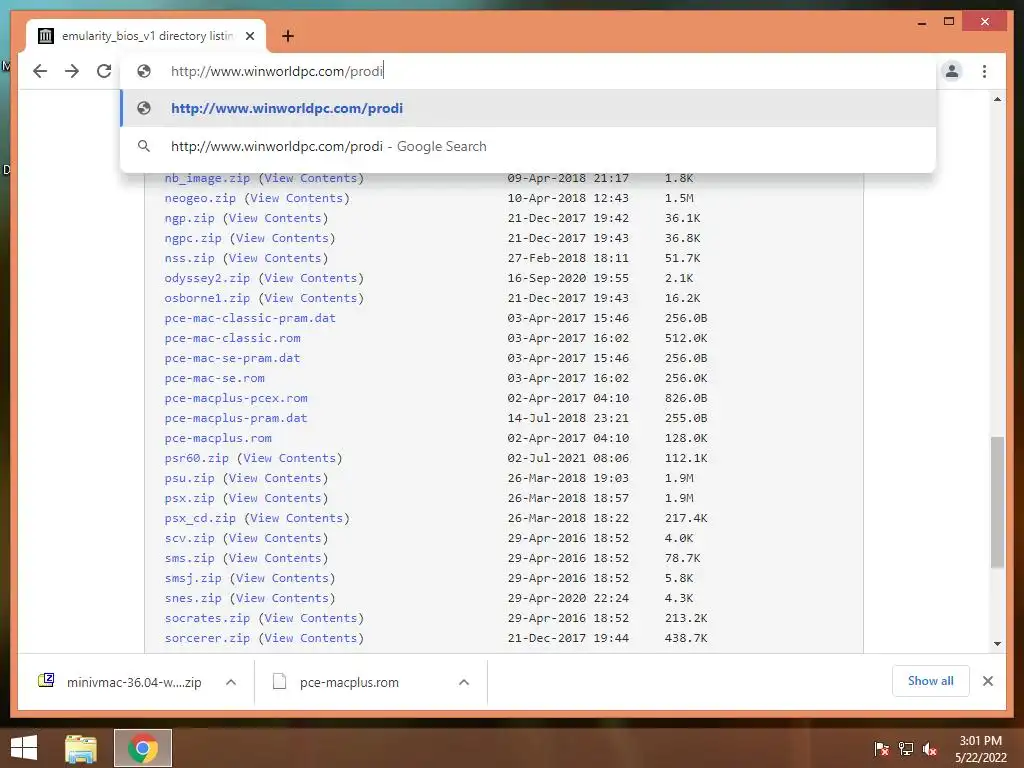Click the page vertical scrollbar thumb

(x=997, y=502)
